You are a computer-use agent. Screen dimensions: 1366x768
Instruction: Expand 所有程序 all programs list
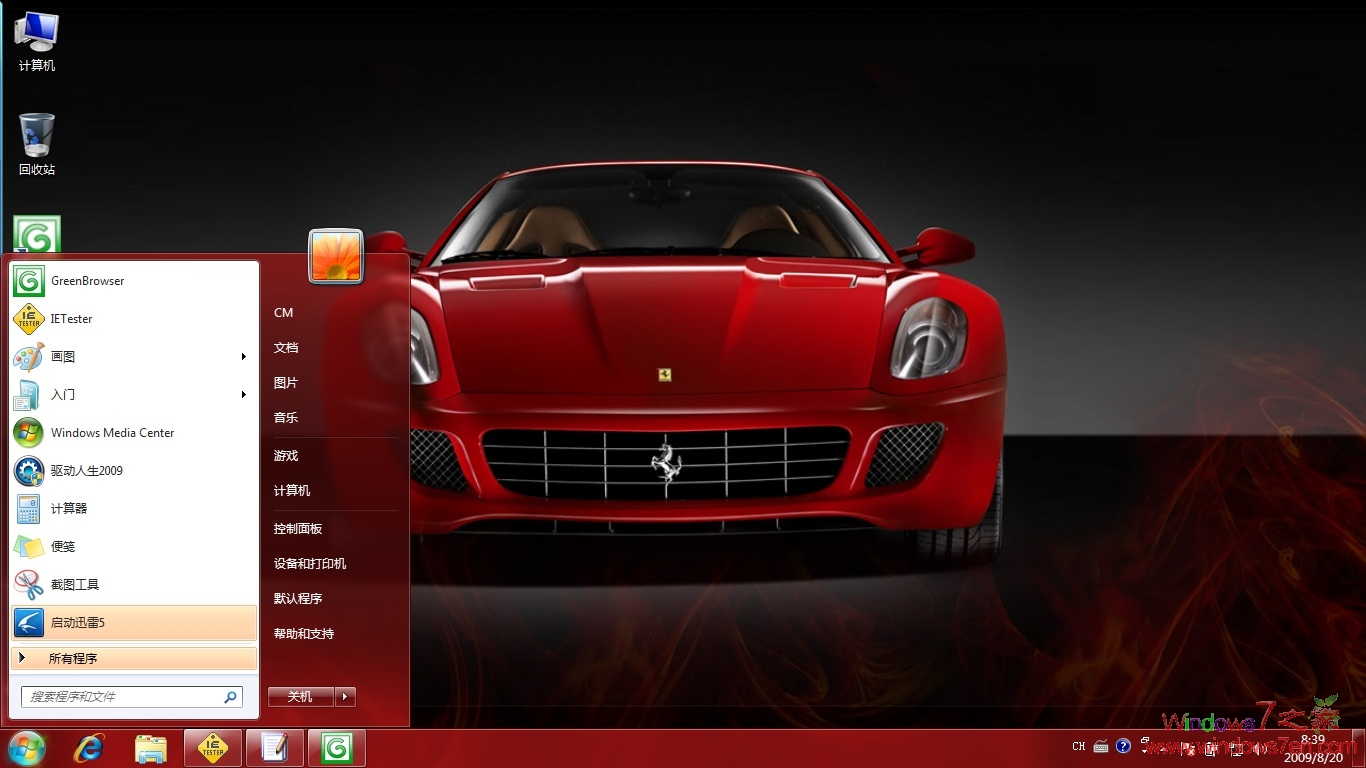point(72,659)
